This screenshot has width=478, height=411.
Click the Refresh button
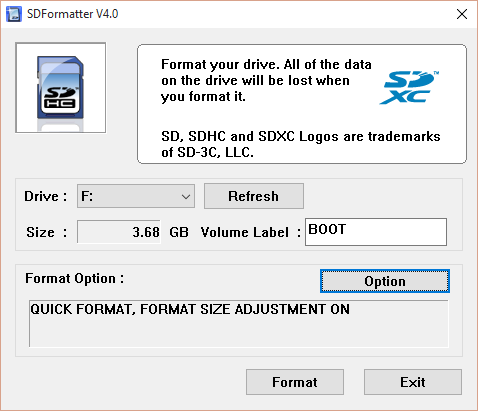254,196
